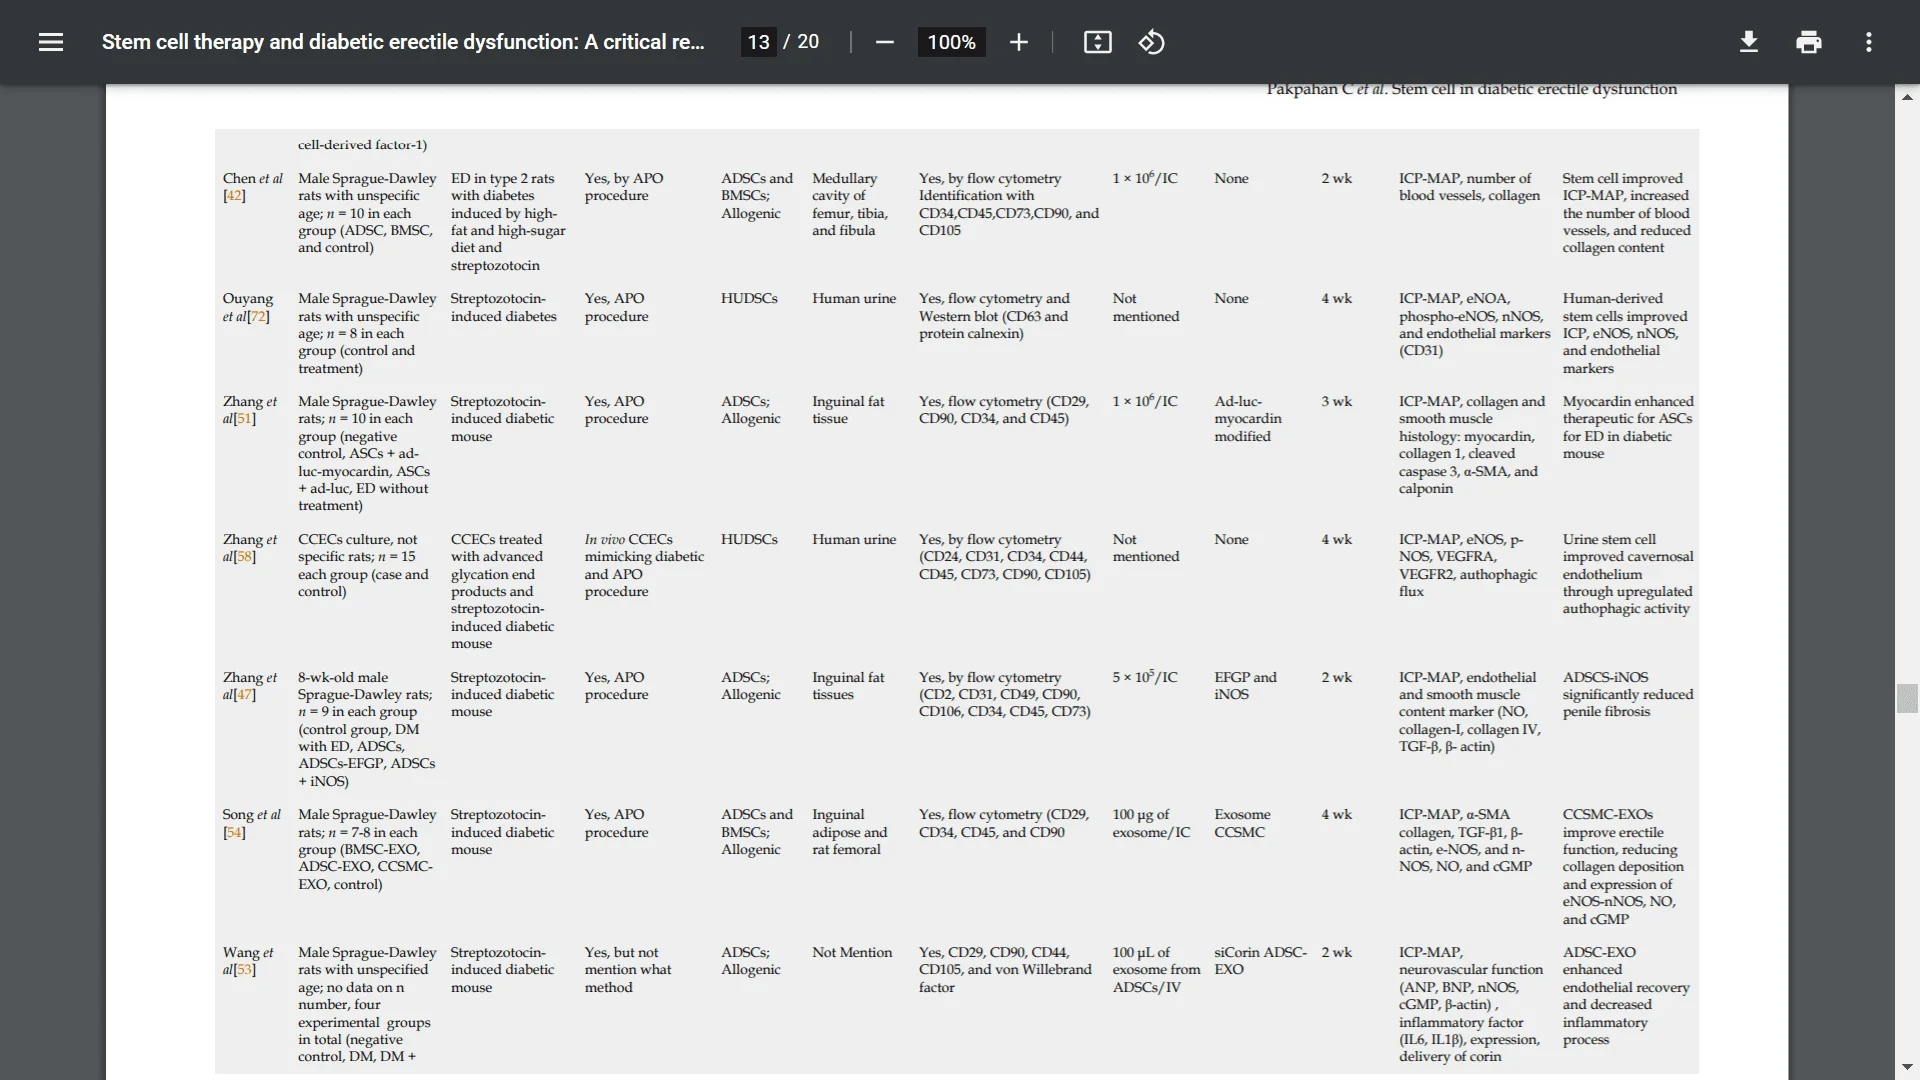Click 'Human-derived stem cells improved' cell
The height and width of the screenshot is (1080, 1920).
(x=1624, y=333)
